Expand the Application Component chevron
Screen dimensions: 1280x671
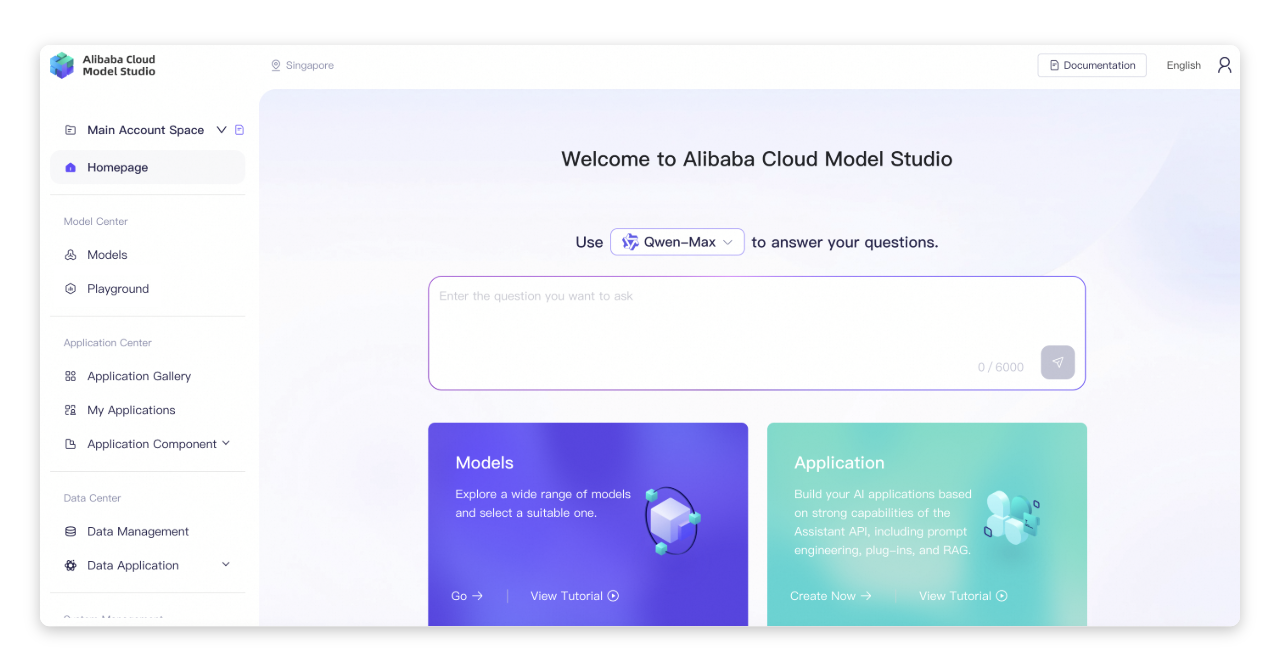coord(225,443)
